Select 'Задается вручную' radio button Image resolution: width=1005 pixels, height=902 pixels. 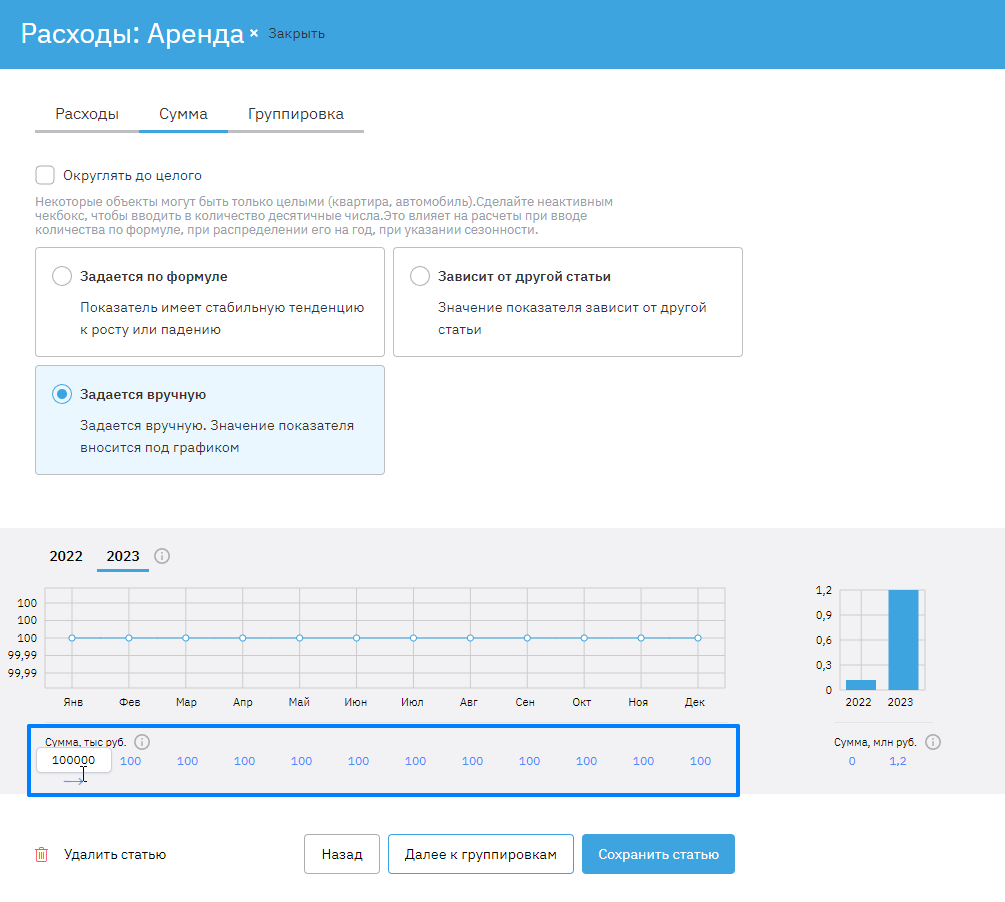tap(62, 394)
